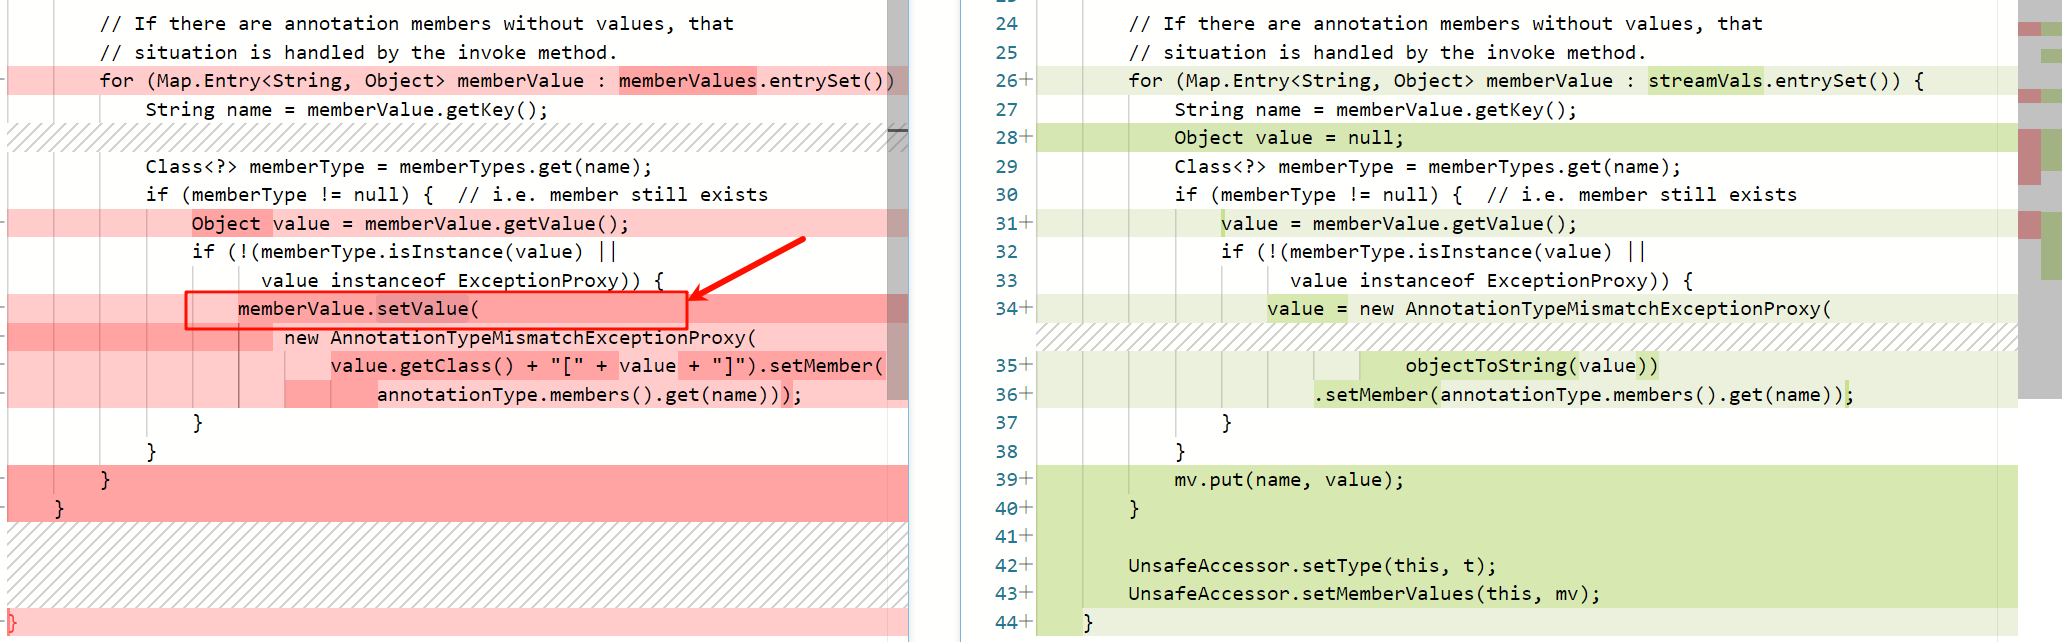Click the plus marker at line 42
The width and height of the screenshot is (2062, 642).
(x=1027, y=565)
